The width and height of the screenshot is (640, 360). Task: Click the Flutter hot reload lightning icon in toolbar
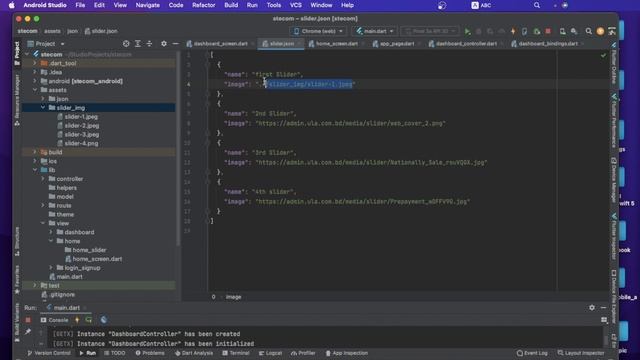click(513, 31)
